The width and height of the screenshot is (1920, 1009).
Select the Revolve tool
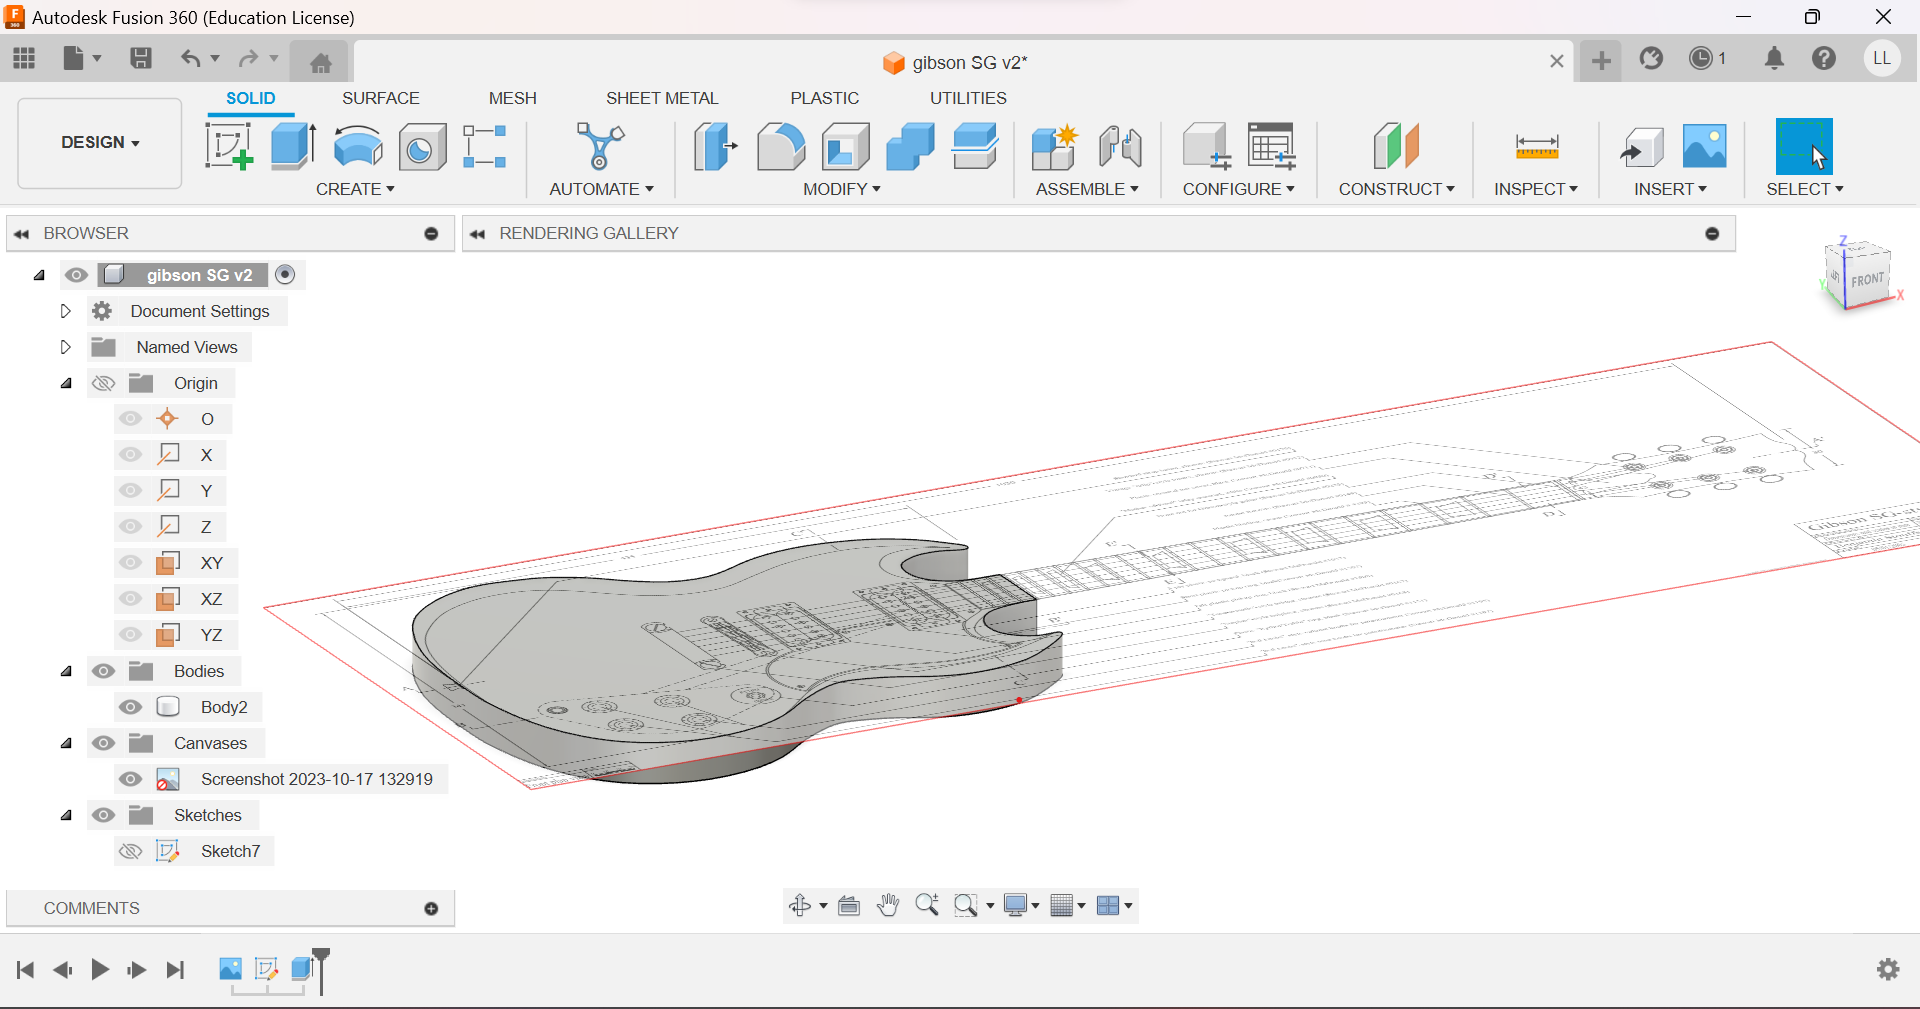tap(358, 146)
